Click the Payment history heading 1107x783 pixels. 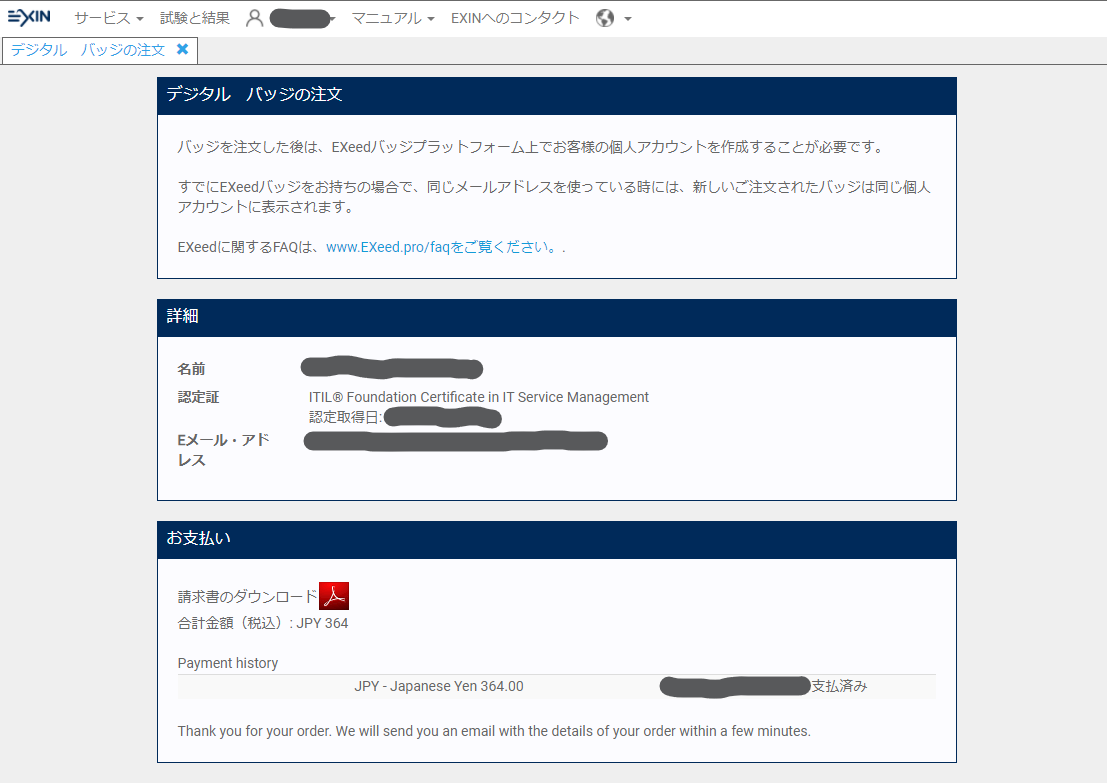pyautogui.click(x=227, y=663)
